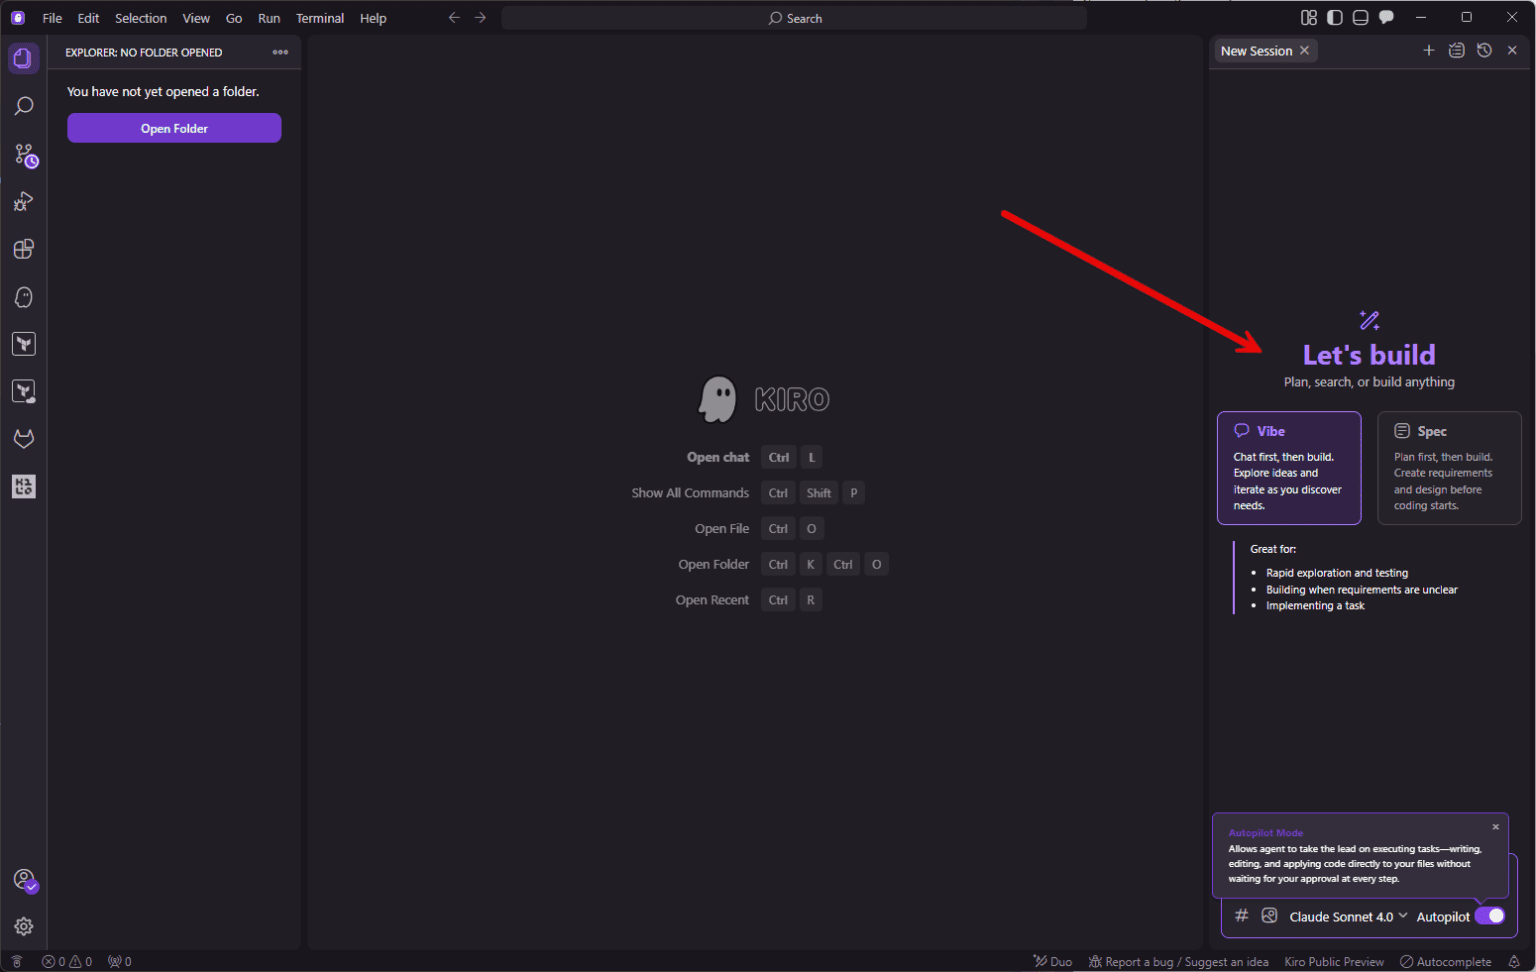This screenshot has width=1536, height=972.
Task: Select the New Session tab
Action: 1257,50
